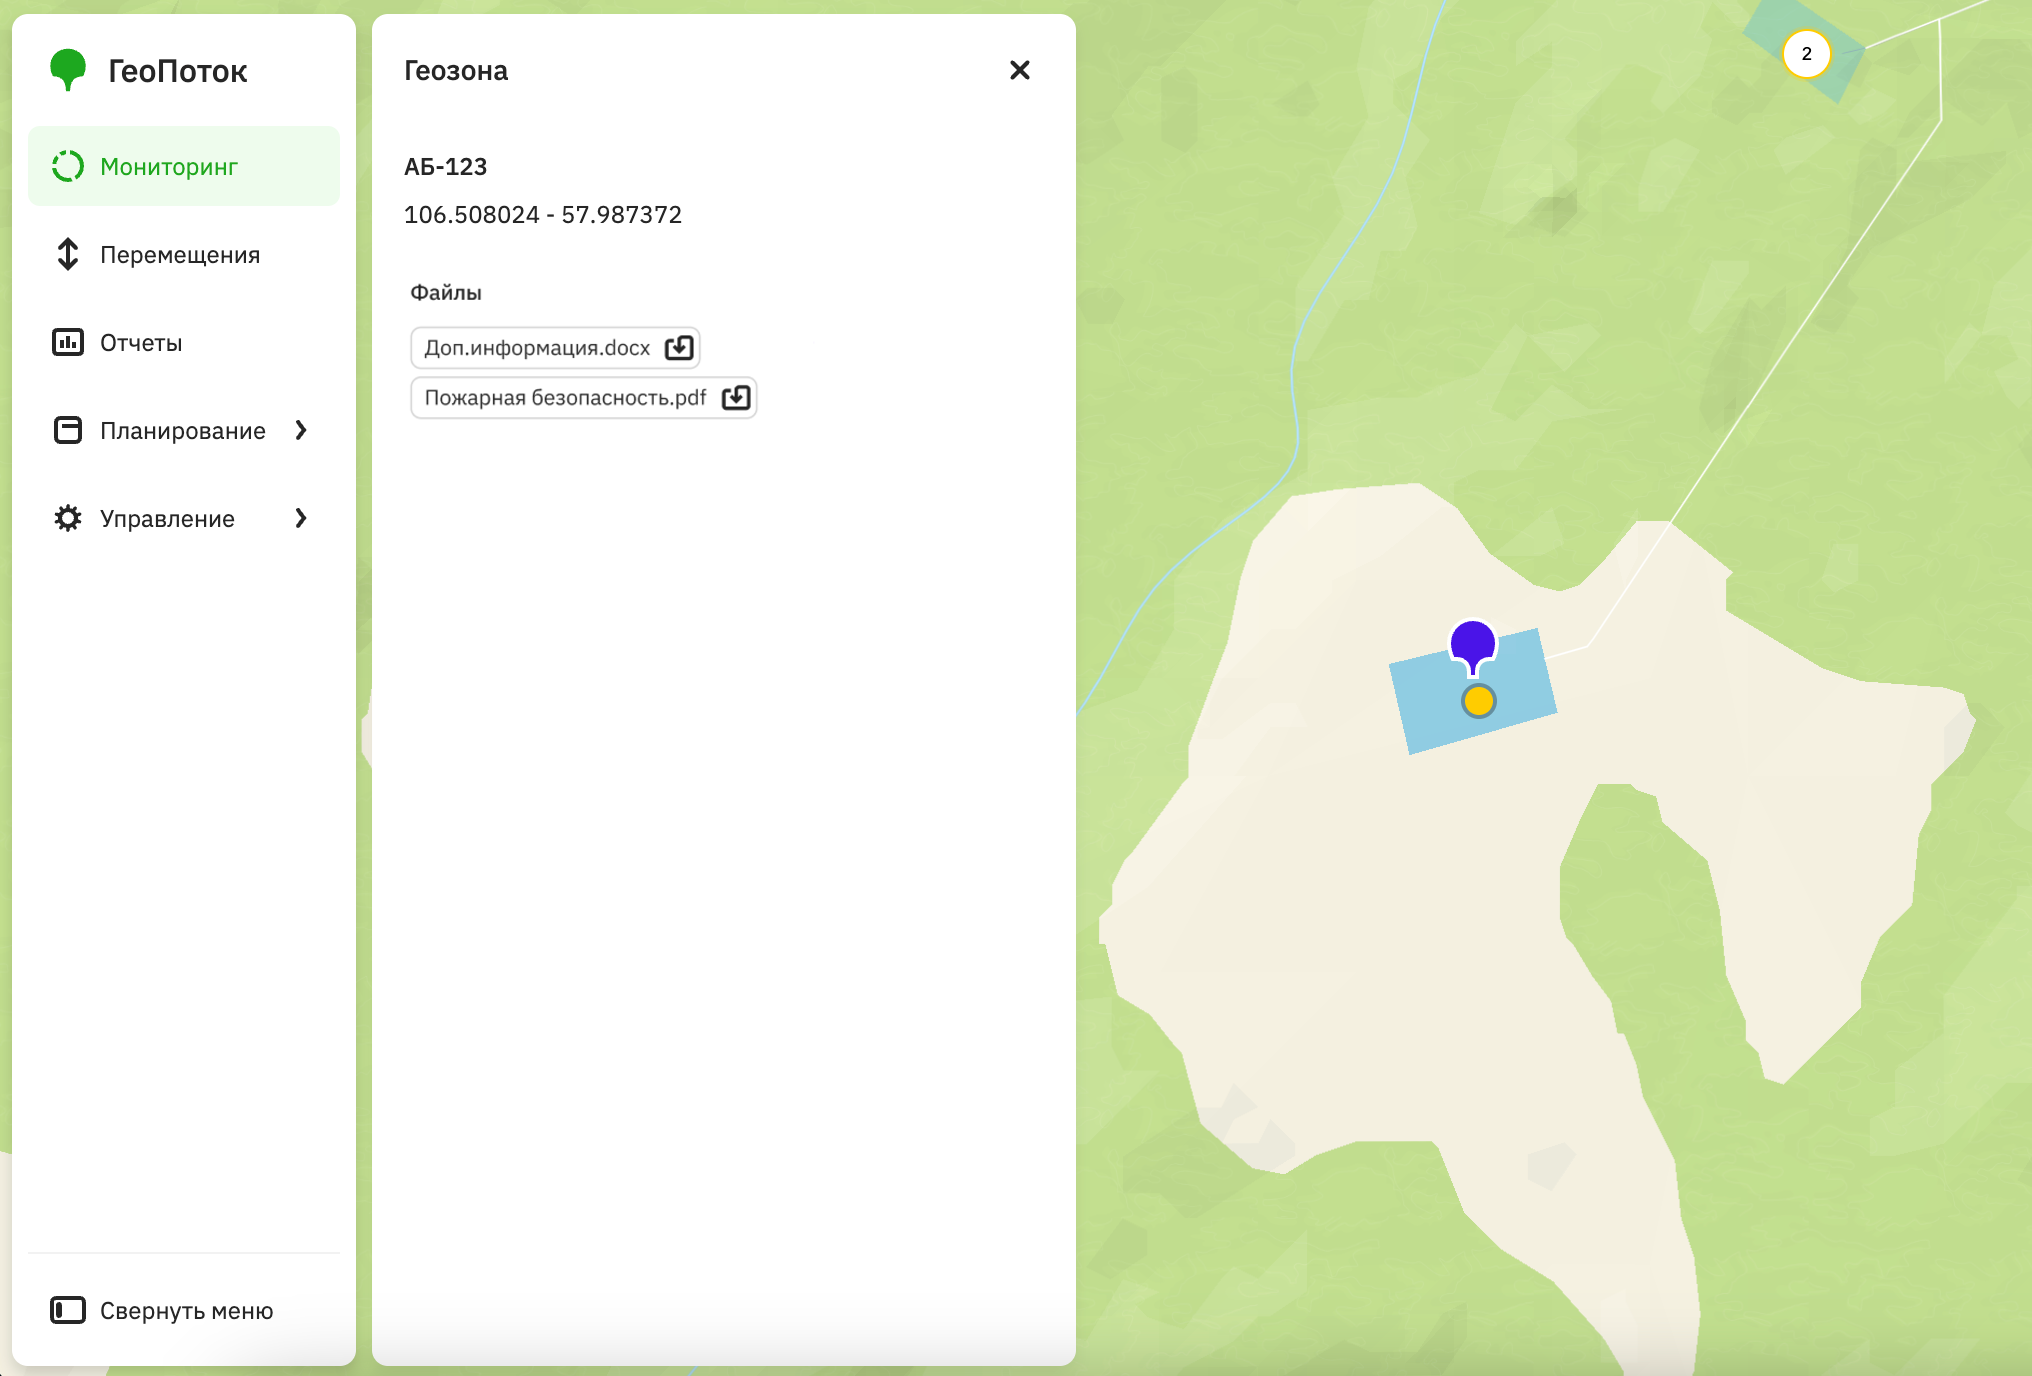Close the Геозона info panel
This screenshot has height=1376, width=2032.
(1019, 70)
